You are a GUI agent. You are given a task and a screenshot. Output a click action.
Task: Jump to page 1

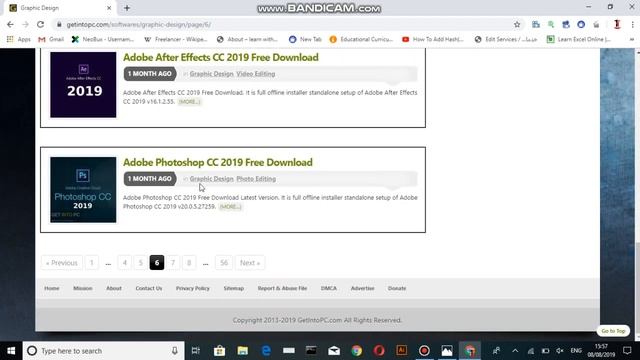(x=92, y=263)
